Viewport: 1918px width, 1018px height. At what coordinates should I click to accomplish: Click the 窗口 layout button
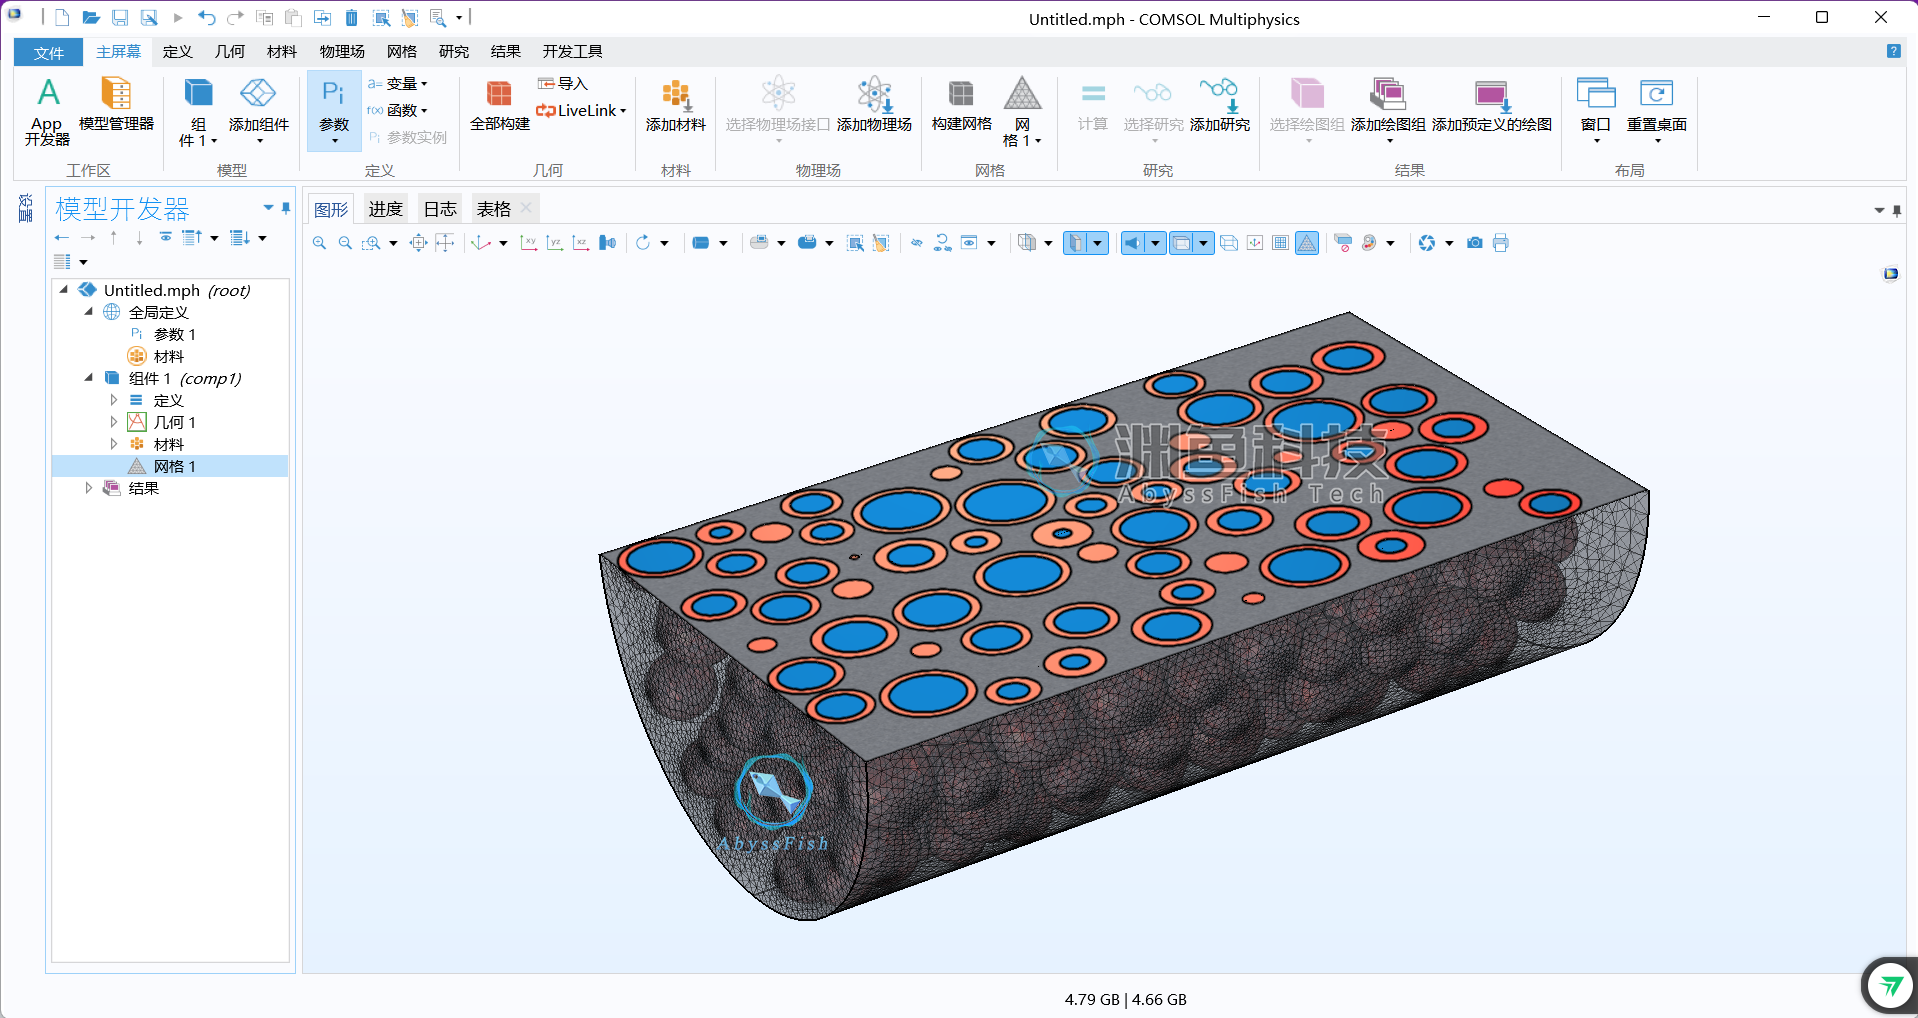click(x=1595, y=110)
